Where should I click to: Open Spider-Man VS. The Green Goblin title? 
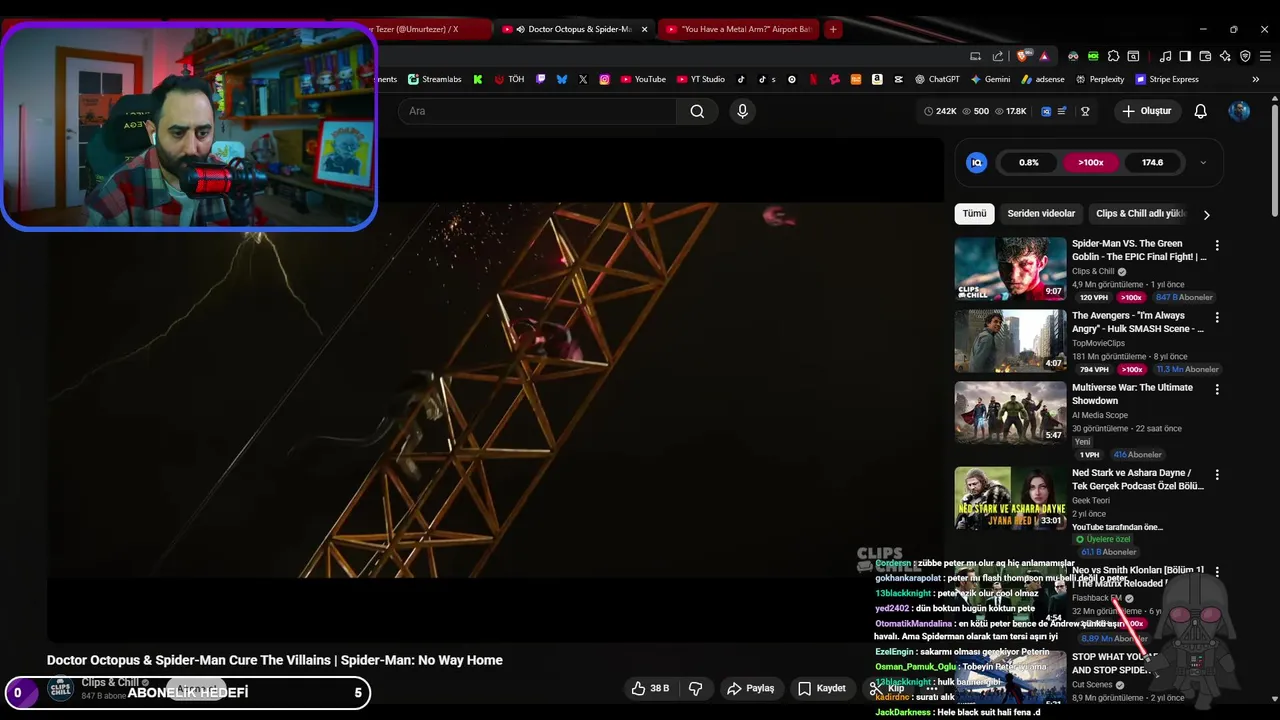[x=1139, y=250]
